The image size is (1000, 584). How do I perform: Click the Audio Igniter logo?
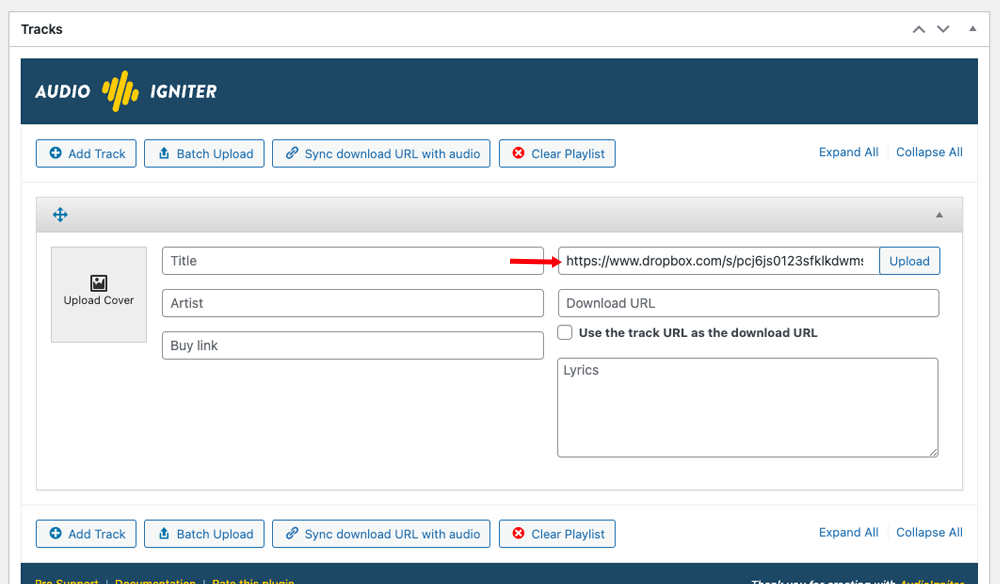126,91
